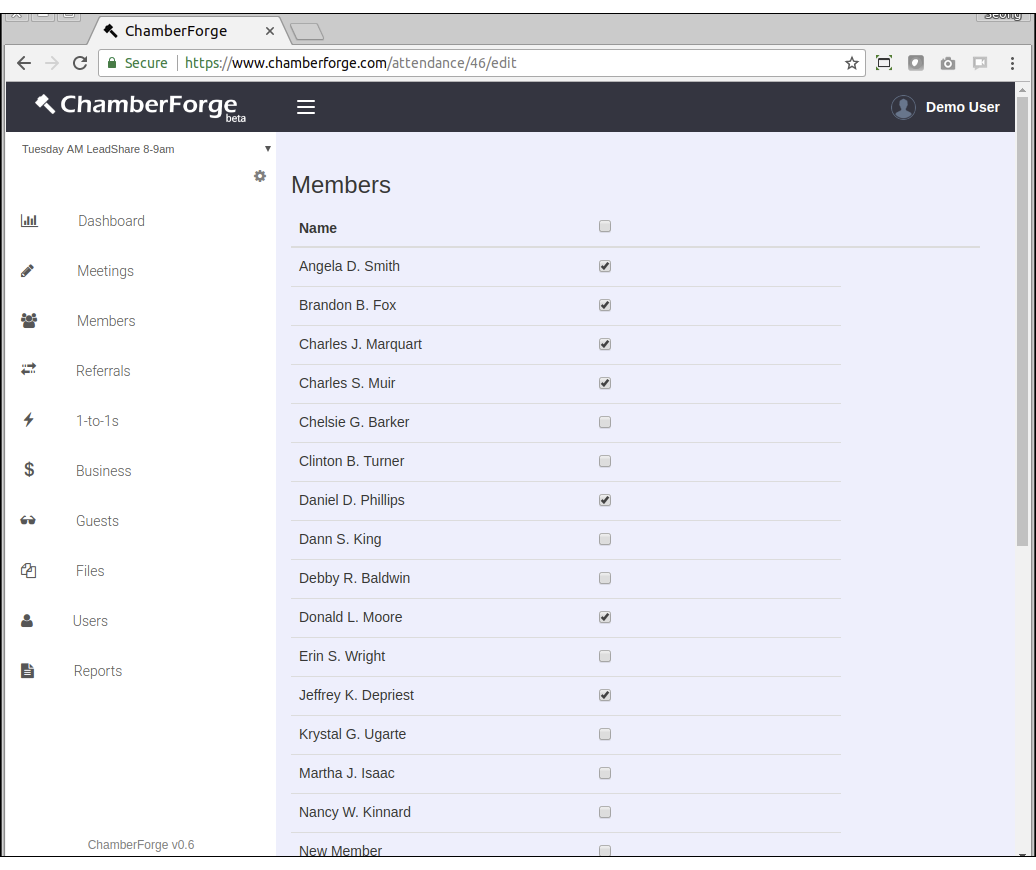Image resolution: width=1036 pixels, height=870 pixels.
Task: Mark Chelsie G. Barker as present
Action: click(605, 422)
